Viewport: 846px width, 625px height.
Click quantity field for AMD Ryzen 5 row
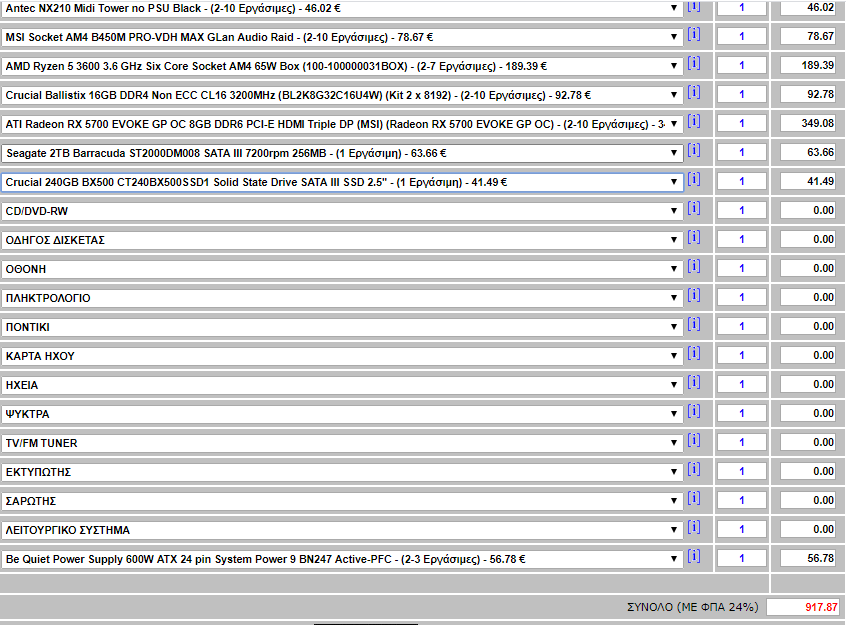pos(742,65)
